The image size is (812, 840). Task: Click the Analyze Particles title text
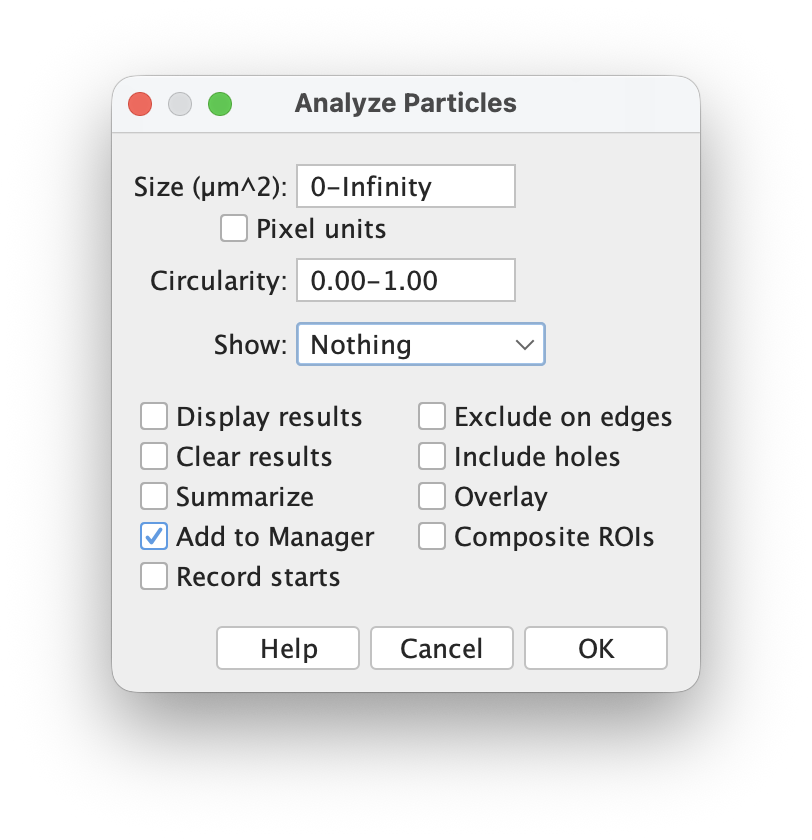405,103
